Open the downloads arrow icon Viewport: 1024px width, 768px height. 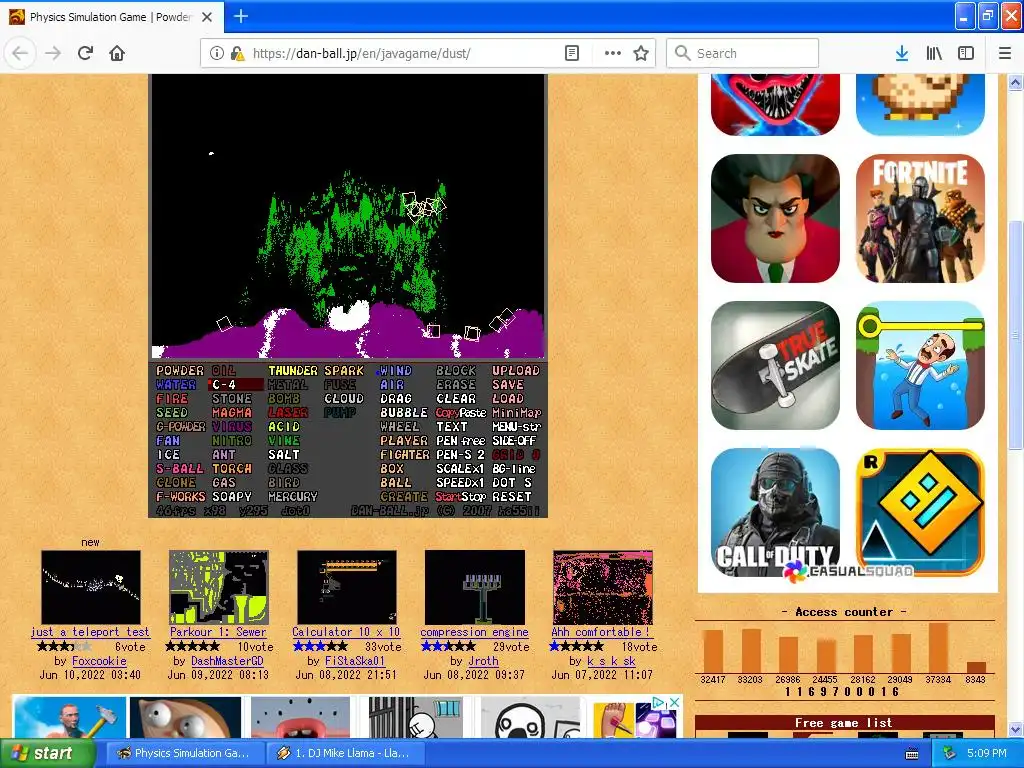902,53
